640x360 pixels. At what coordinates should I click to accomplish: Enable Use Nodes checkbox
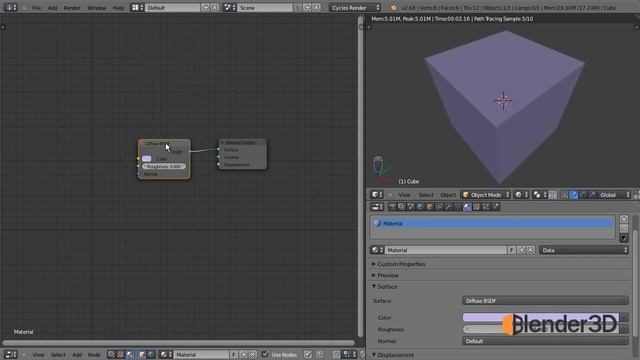click(x=265, y=355)
